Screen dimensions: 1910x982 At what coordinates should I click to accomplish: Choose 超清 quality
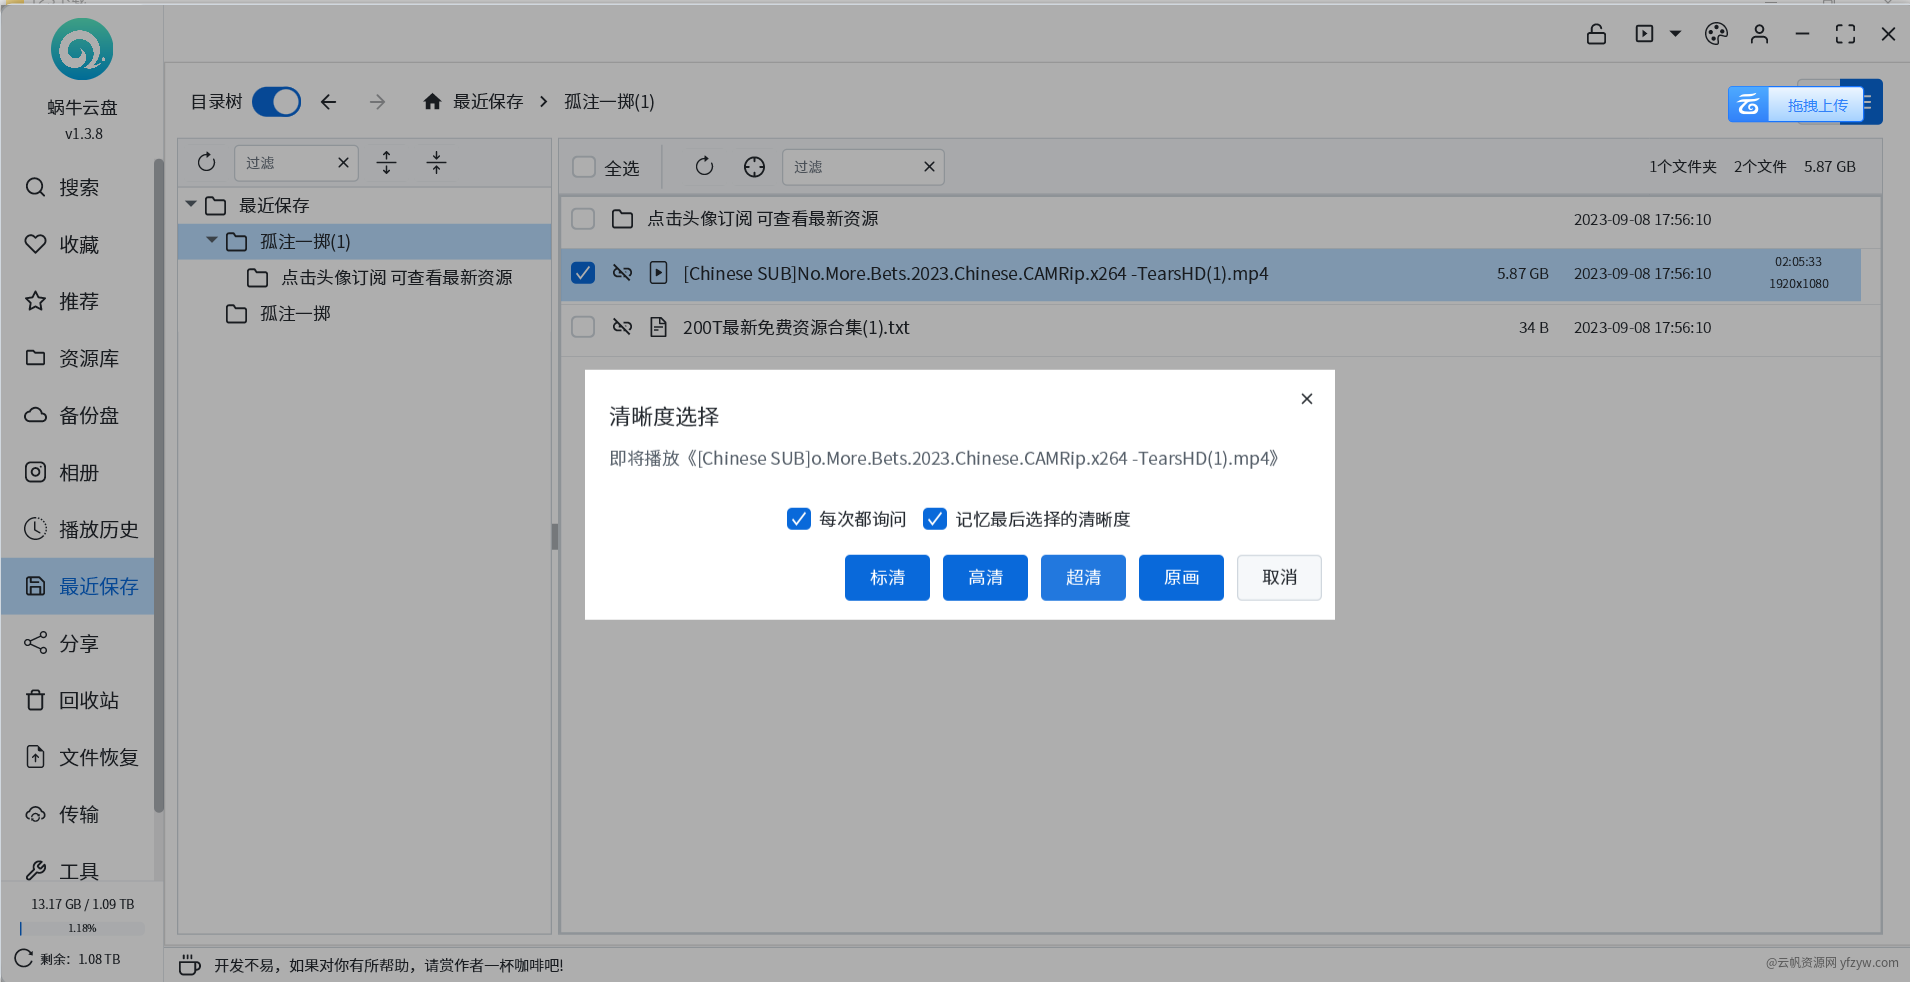[x=1083, y=578]
